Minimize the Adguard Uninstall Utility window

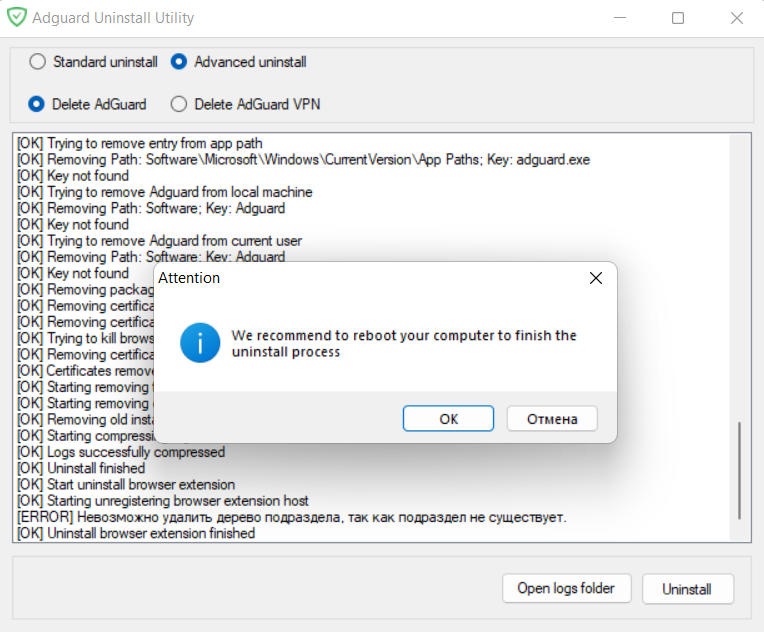click(x=620, y=18)
